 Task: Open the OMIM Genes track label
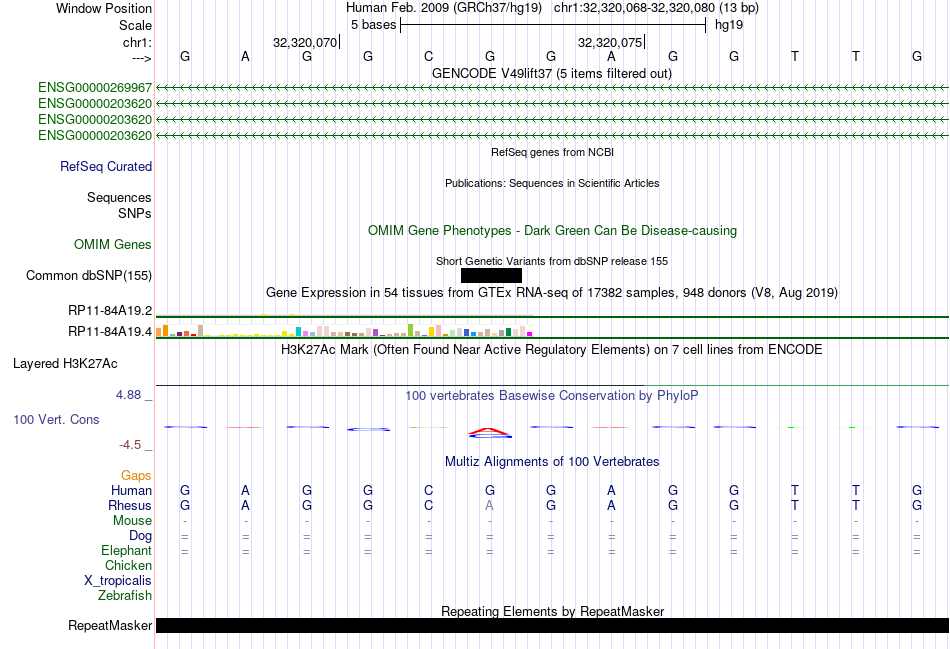click(113, 244)
